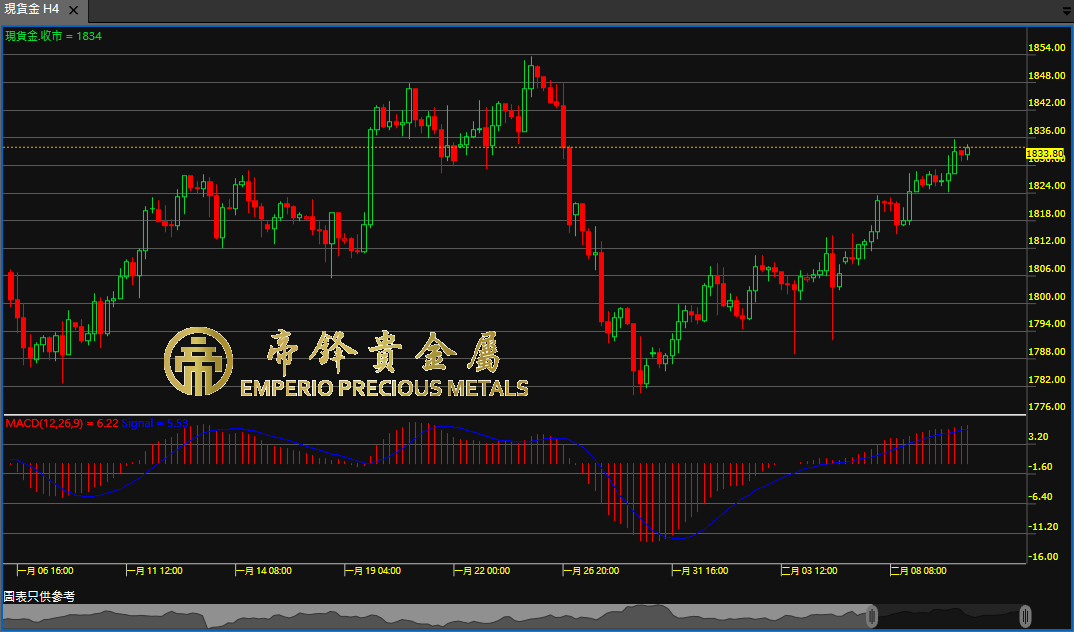Image resolution: width=1074 pixels, height=632 pixels.
Task: Click the MACD(12,26,9) indicator label
Action: coord(62,424)
